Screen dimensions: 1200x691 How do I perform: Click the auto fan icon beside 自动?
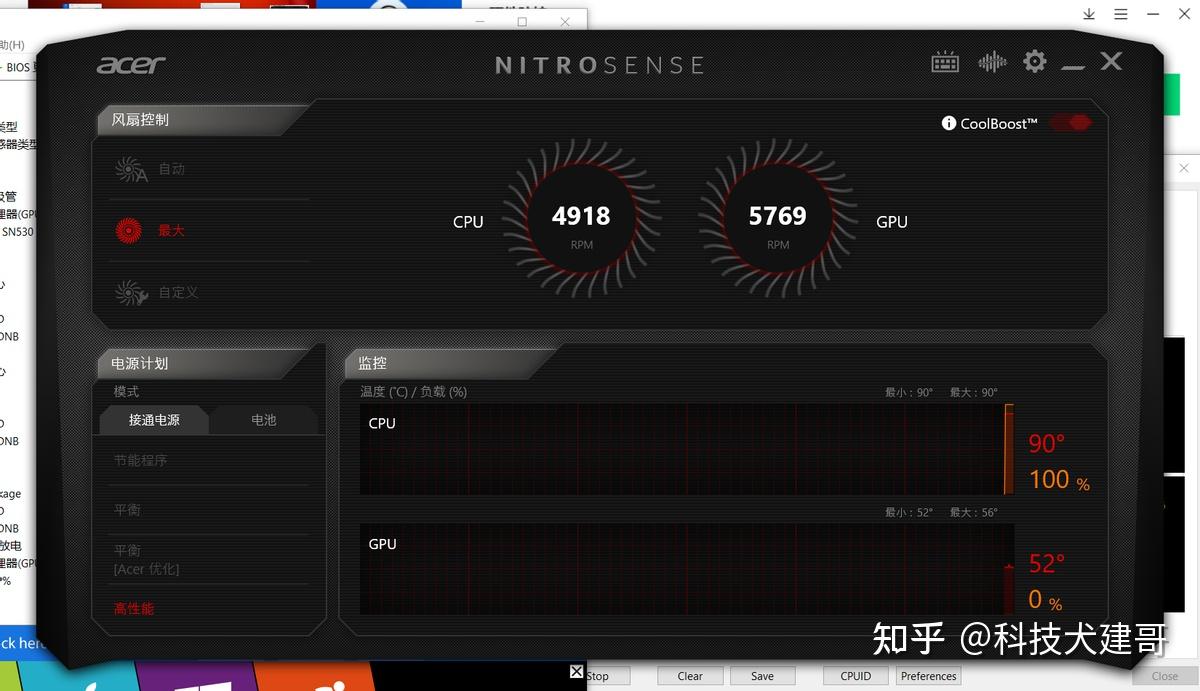(131, 169)
